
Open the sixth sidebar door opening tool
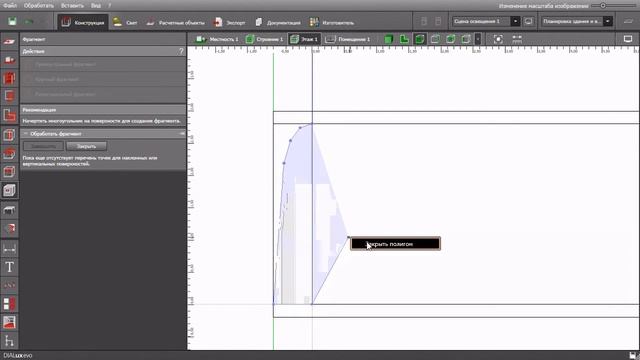9,135
